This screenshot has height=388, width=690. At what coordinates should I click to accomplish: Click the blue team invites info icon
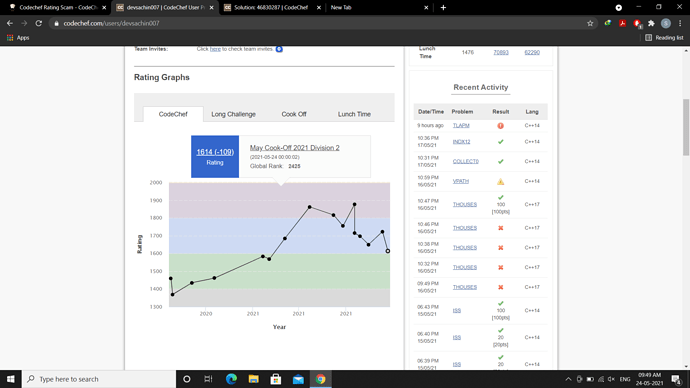tap(279, 49)
